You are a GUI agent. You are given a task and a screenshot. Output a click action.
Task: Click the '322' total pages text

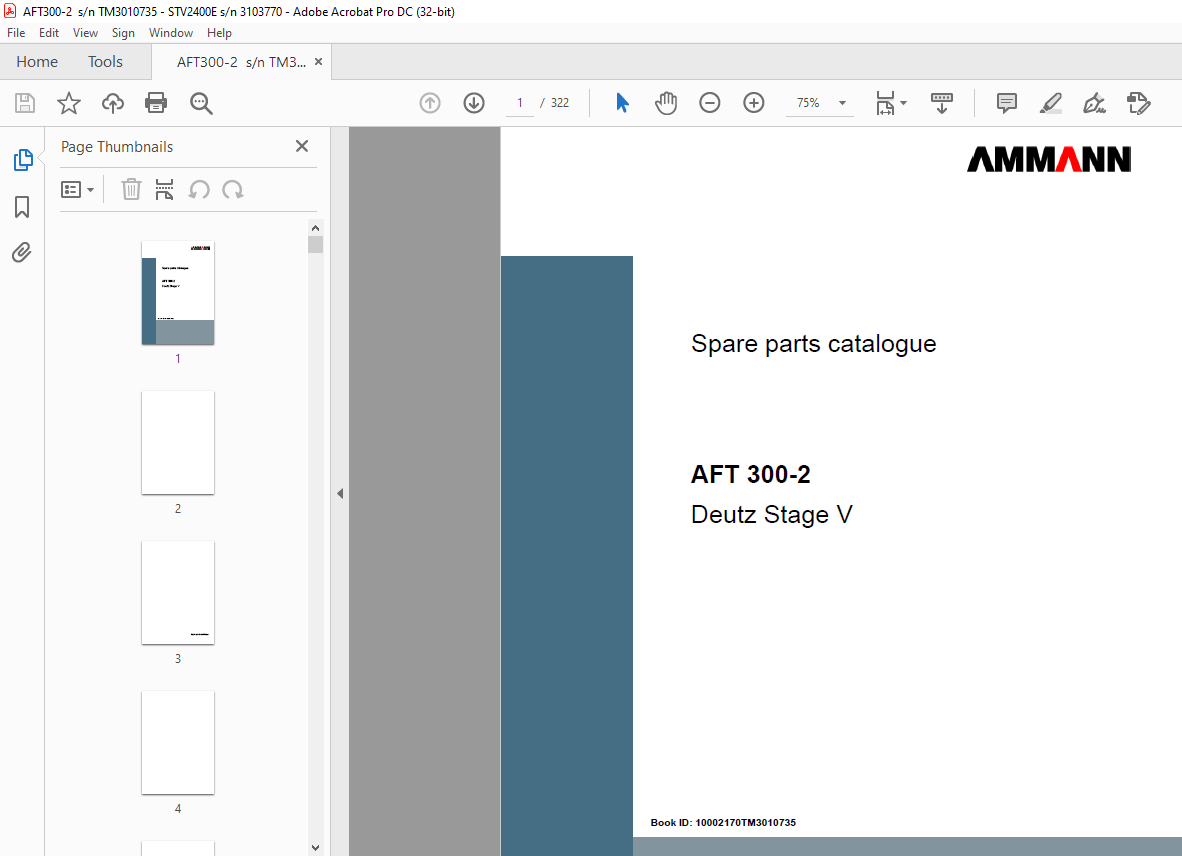point(559,103)
